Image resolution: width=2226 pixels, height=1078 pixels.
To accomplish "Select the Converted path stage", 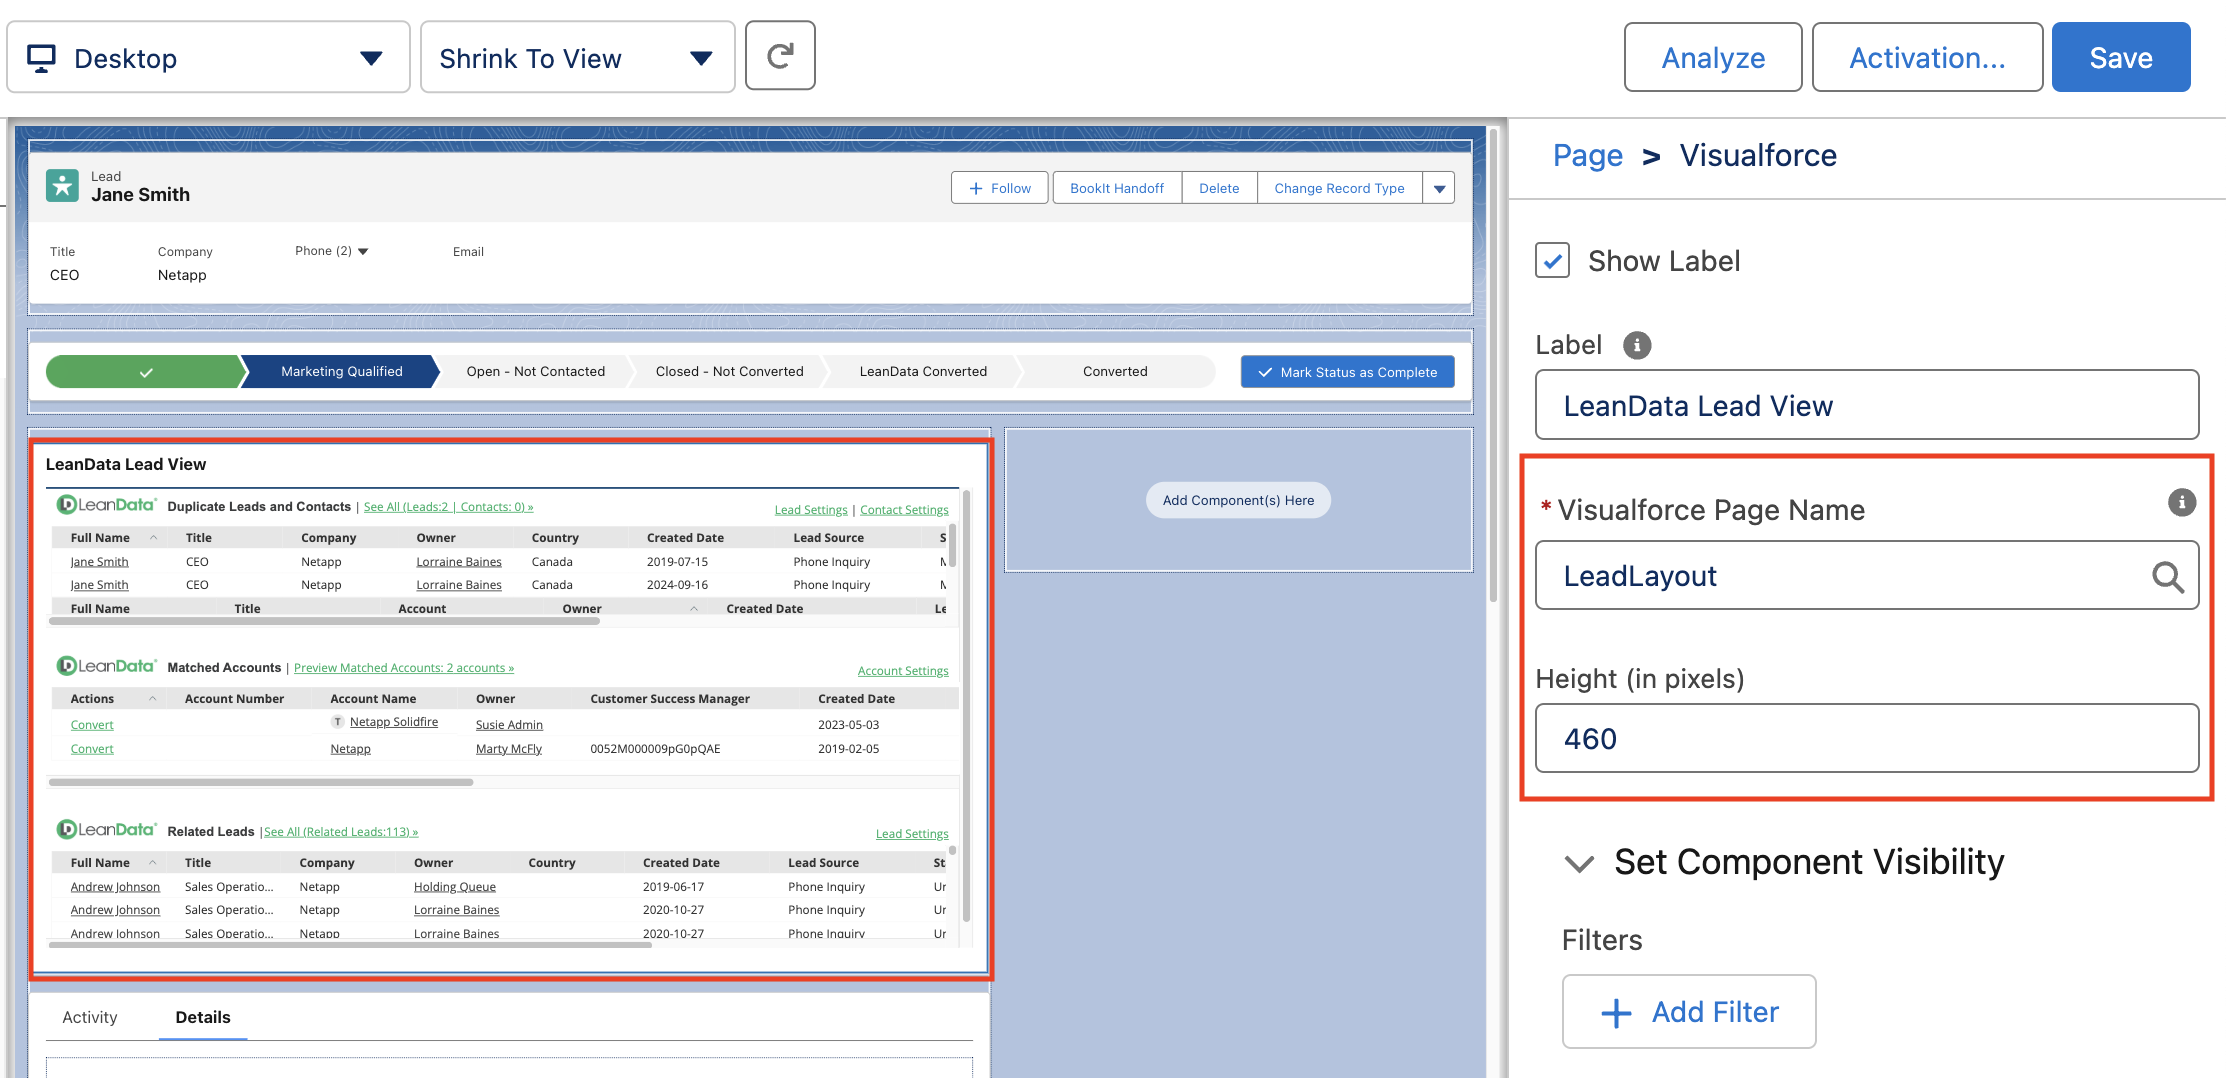I will click(1115, 372).
